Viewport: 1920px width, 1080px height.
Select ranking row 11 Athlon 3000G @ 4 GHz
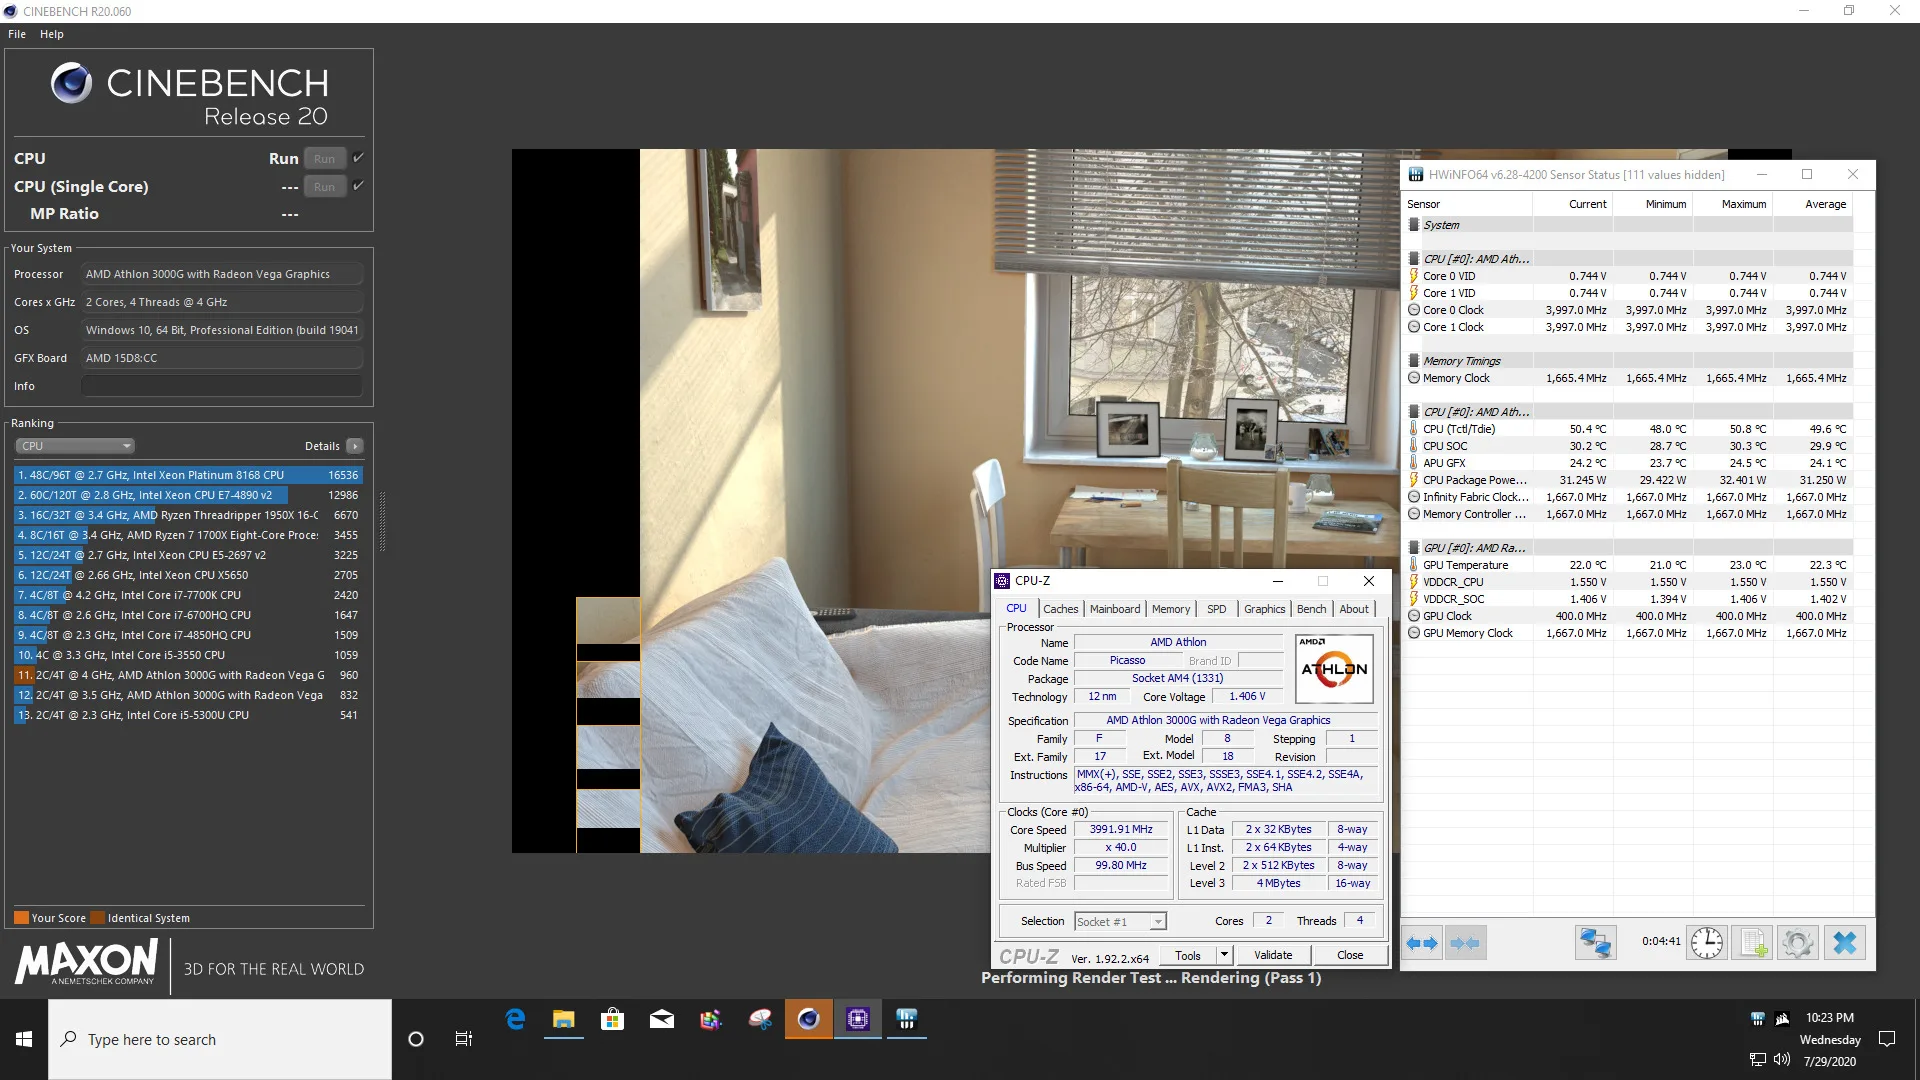(x=188, y=675)
